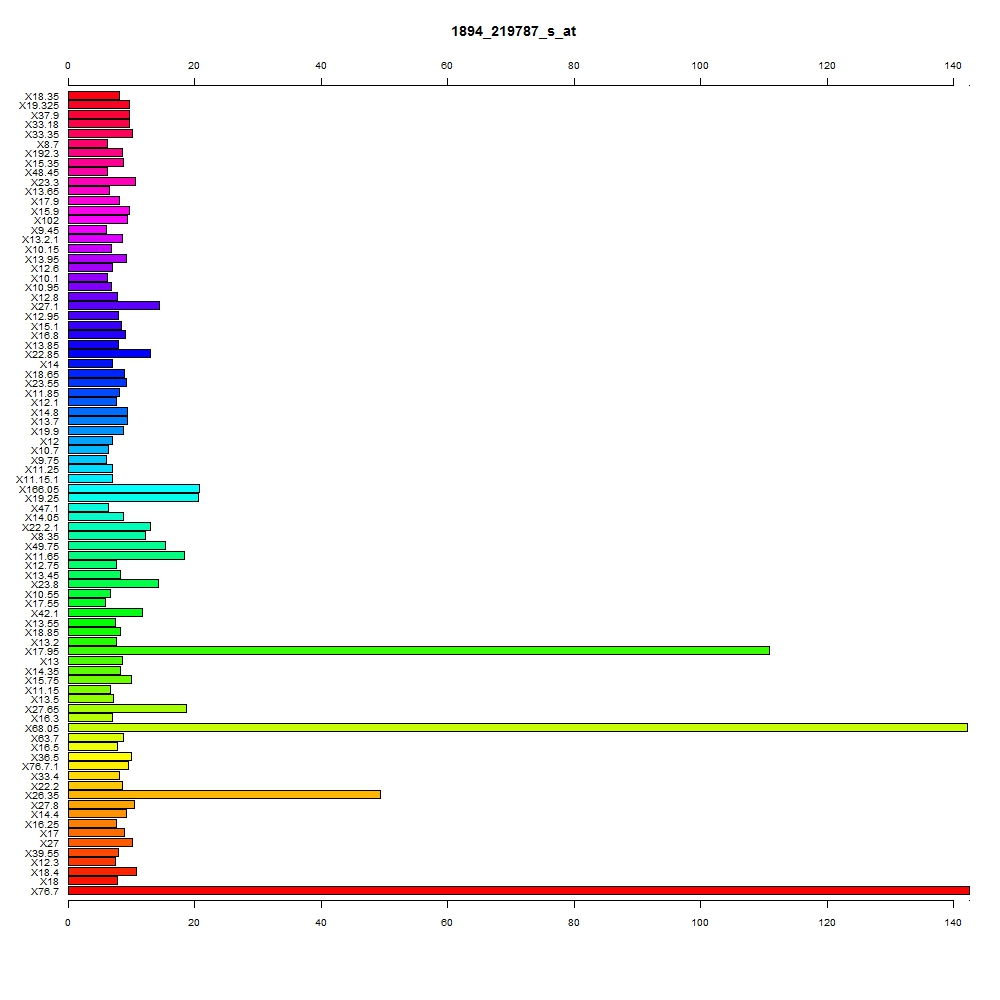Viewport: 1000px width, 1000px height.
Task: Click the 20 tick on bottom axis
Action: point(194,922)
